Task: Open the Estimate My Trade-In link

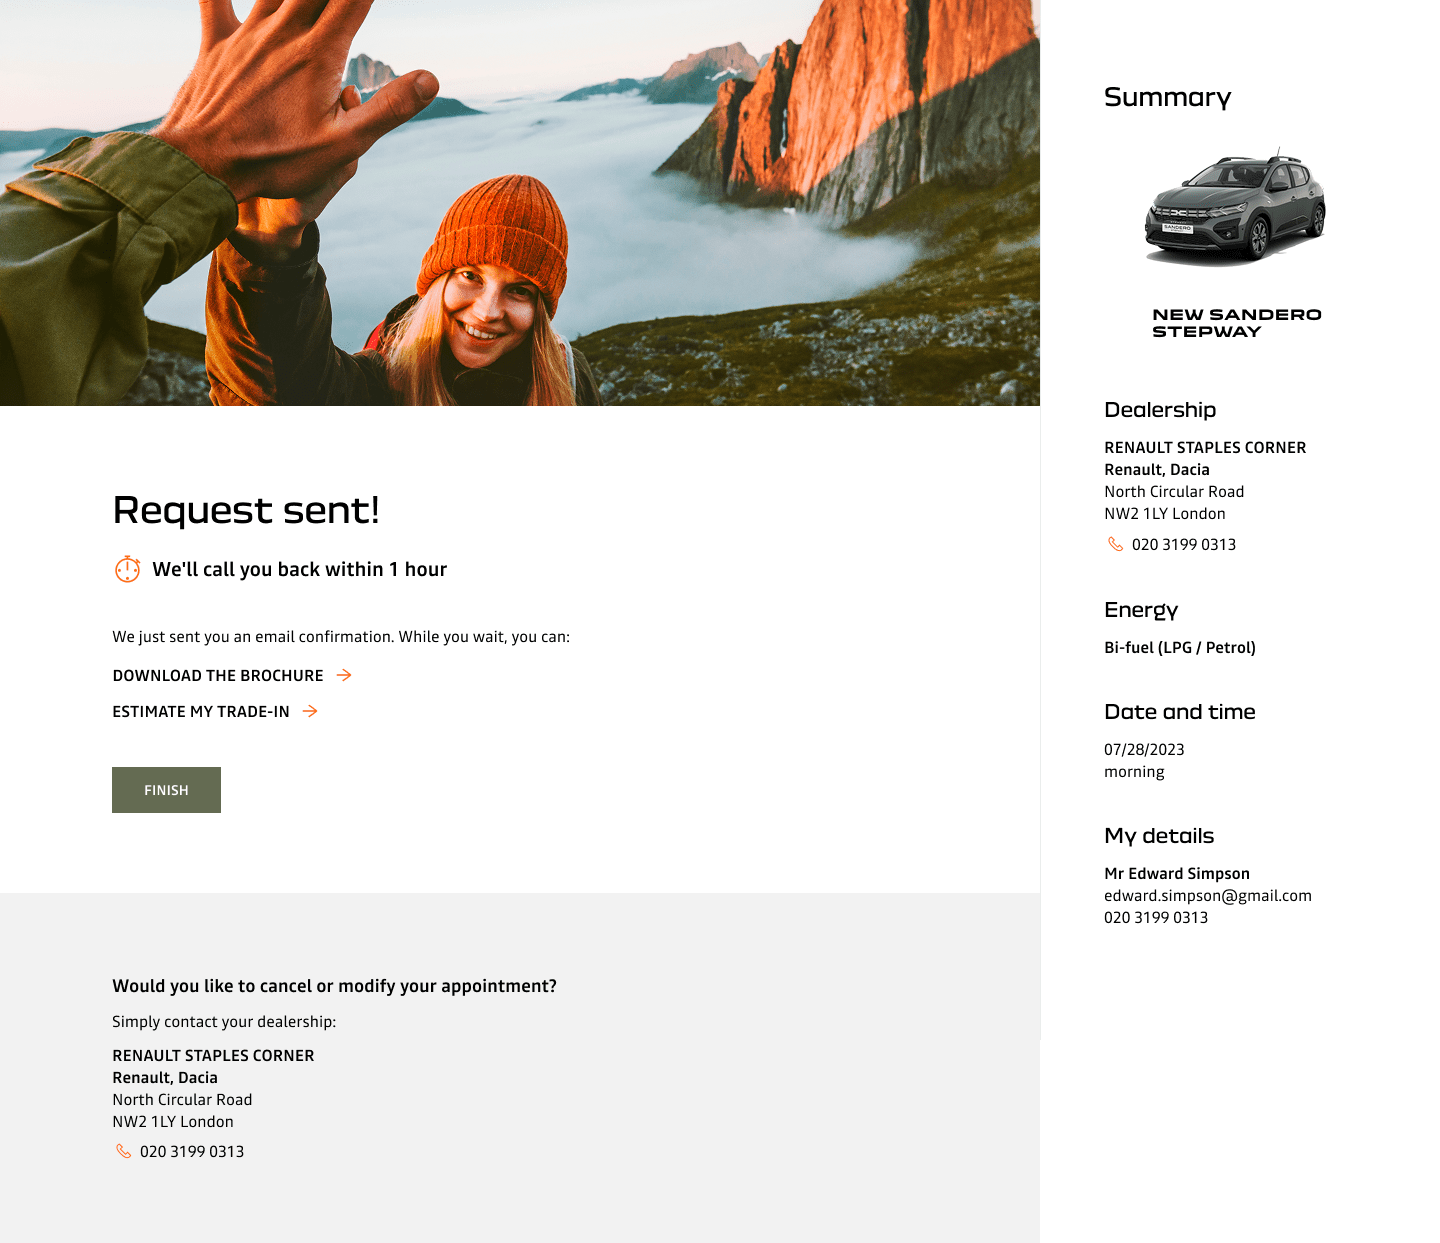Action: coord(201,712)
